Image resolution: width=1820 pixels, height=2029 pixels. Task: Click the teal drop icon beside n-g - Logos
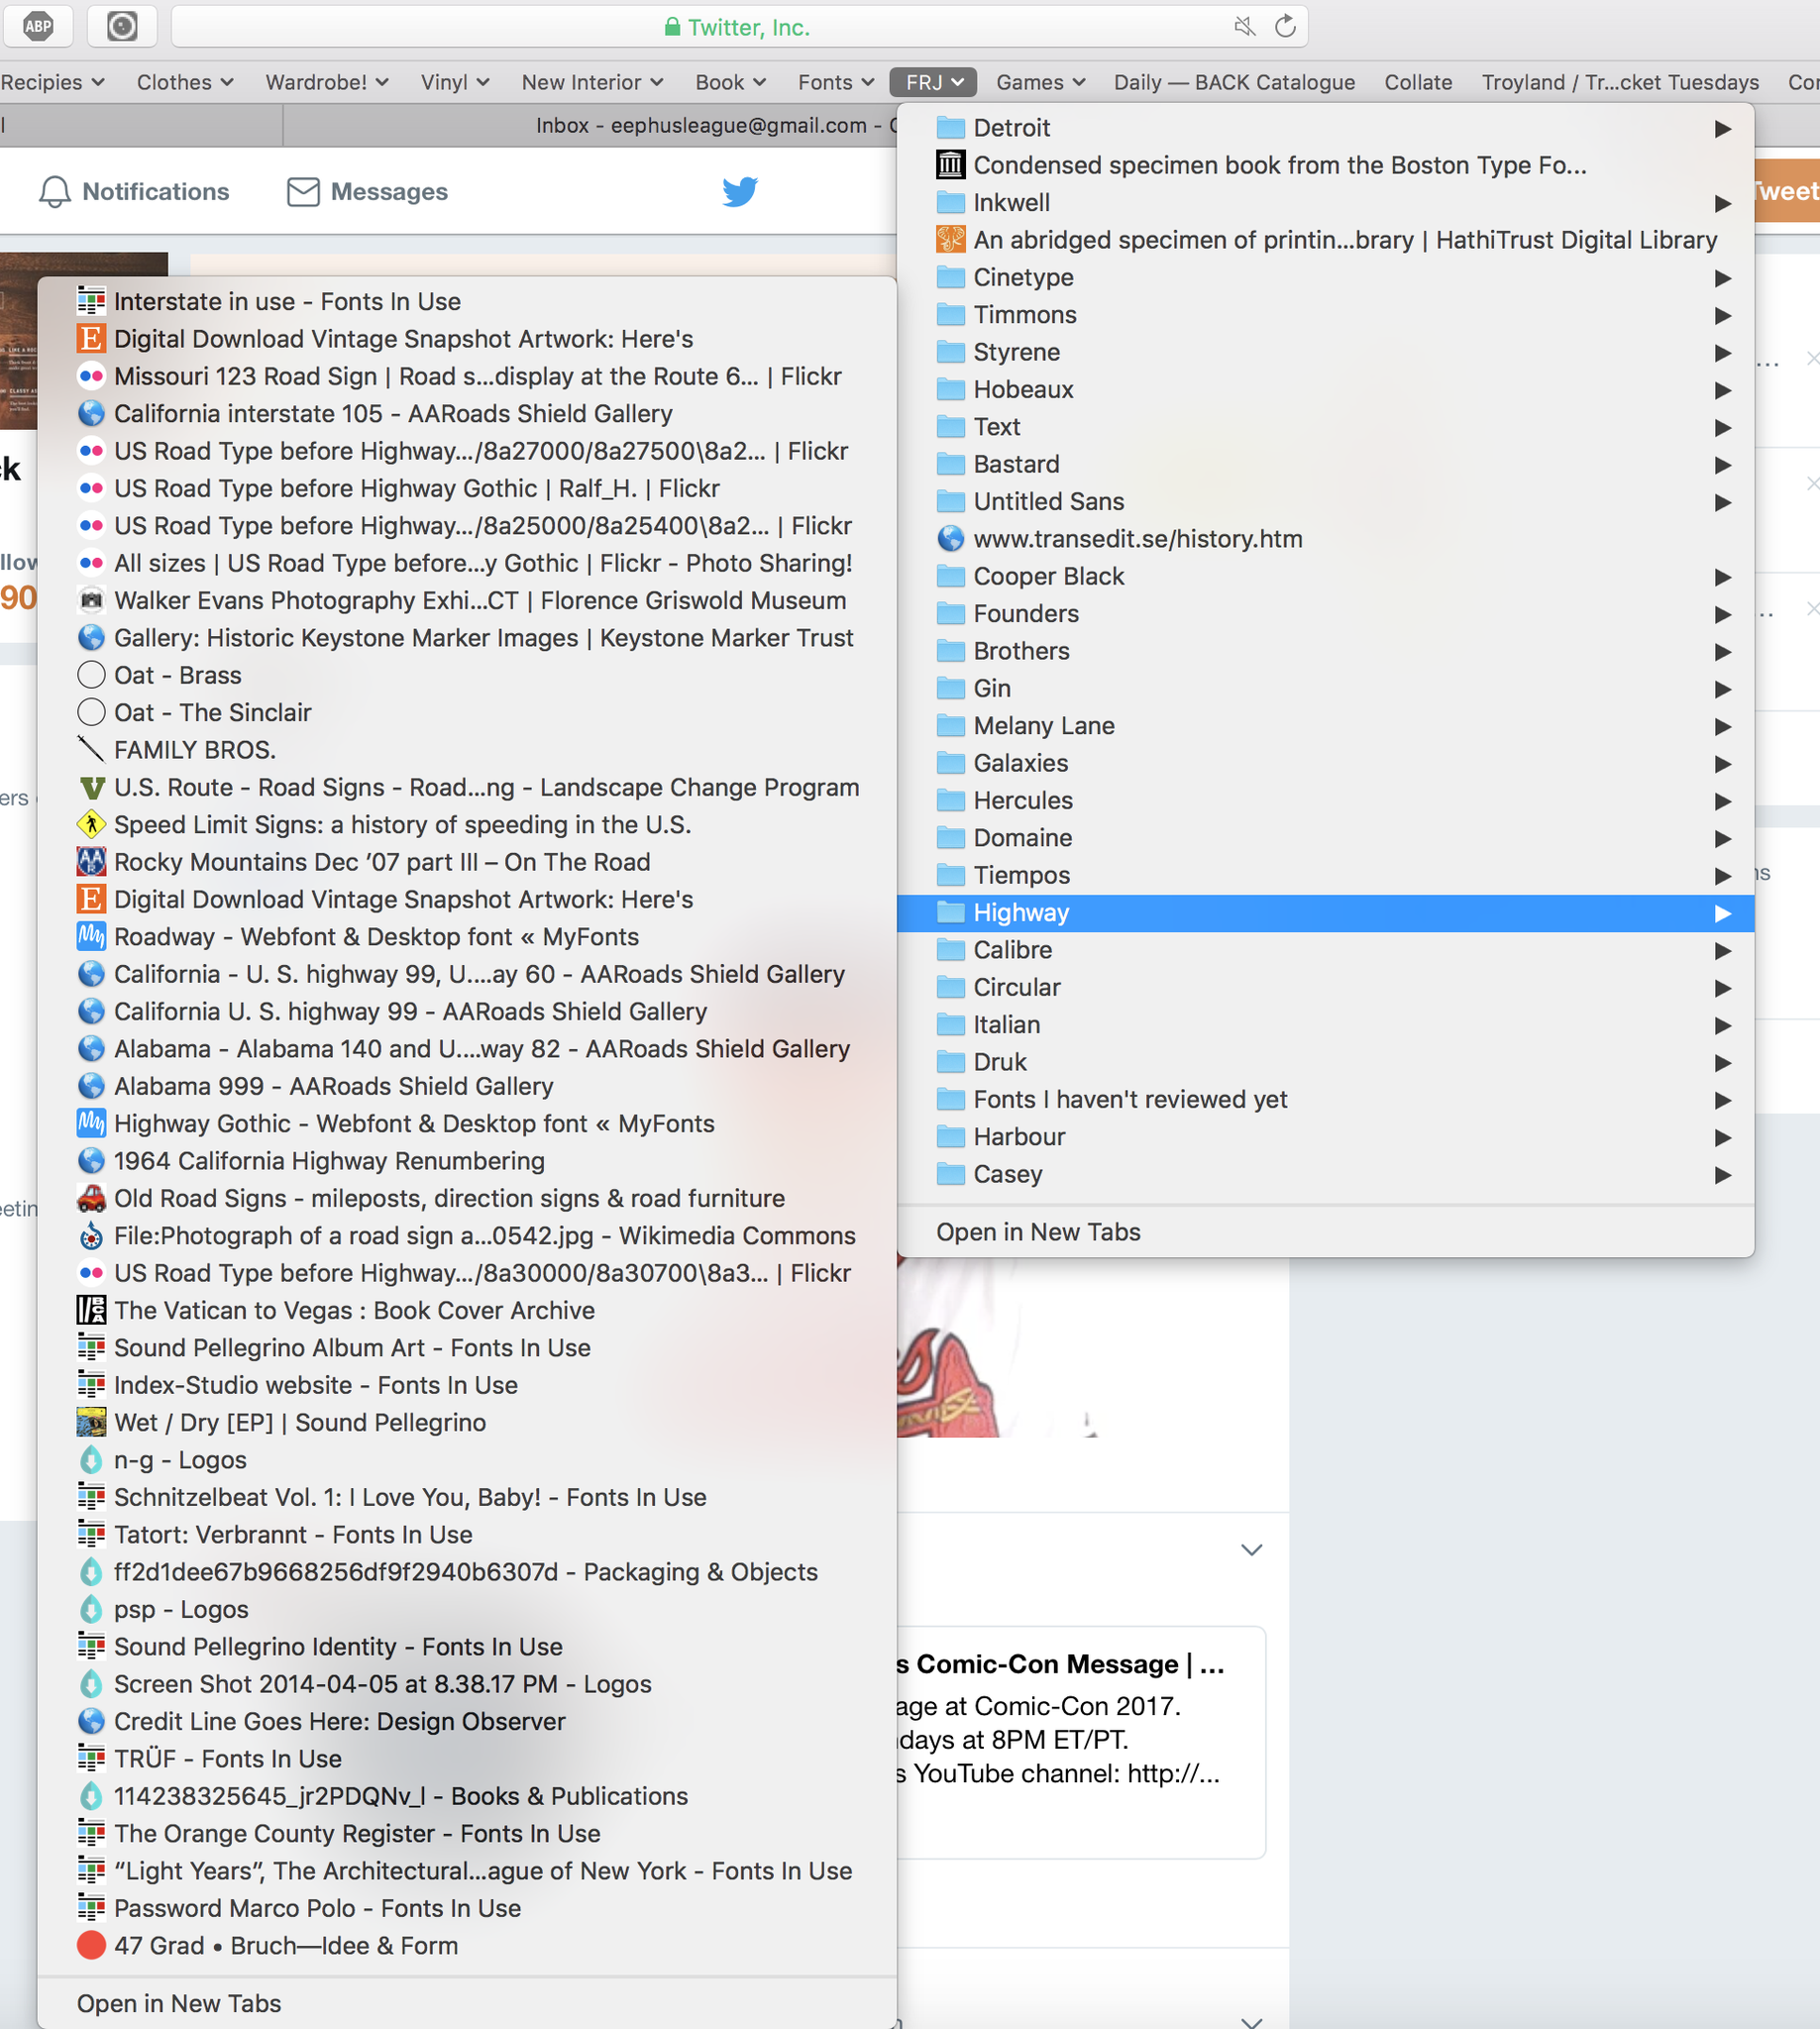coord(91,1460)
